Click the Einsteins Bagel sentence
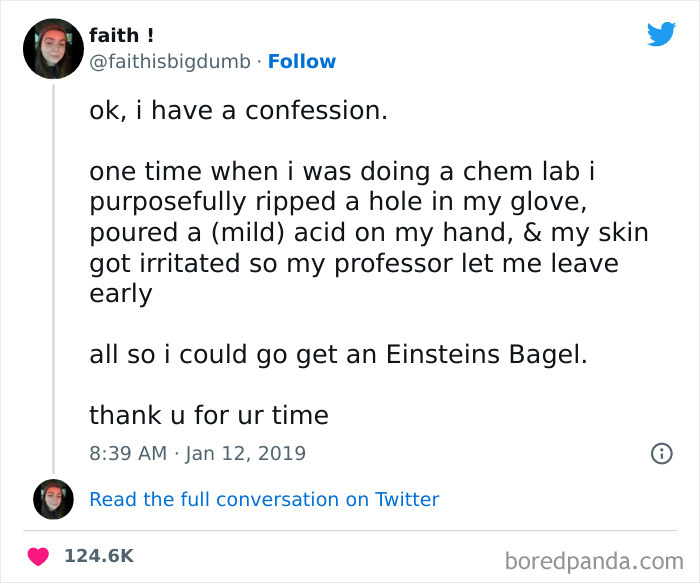The height and width of the screenshot is (583, 700). pos(338,354)
